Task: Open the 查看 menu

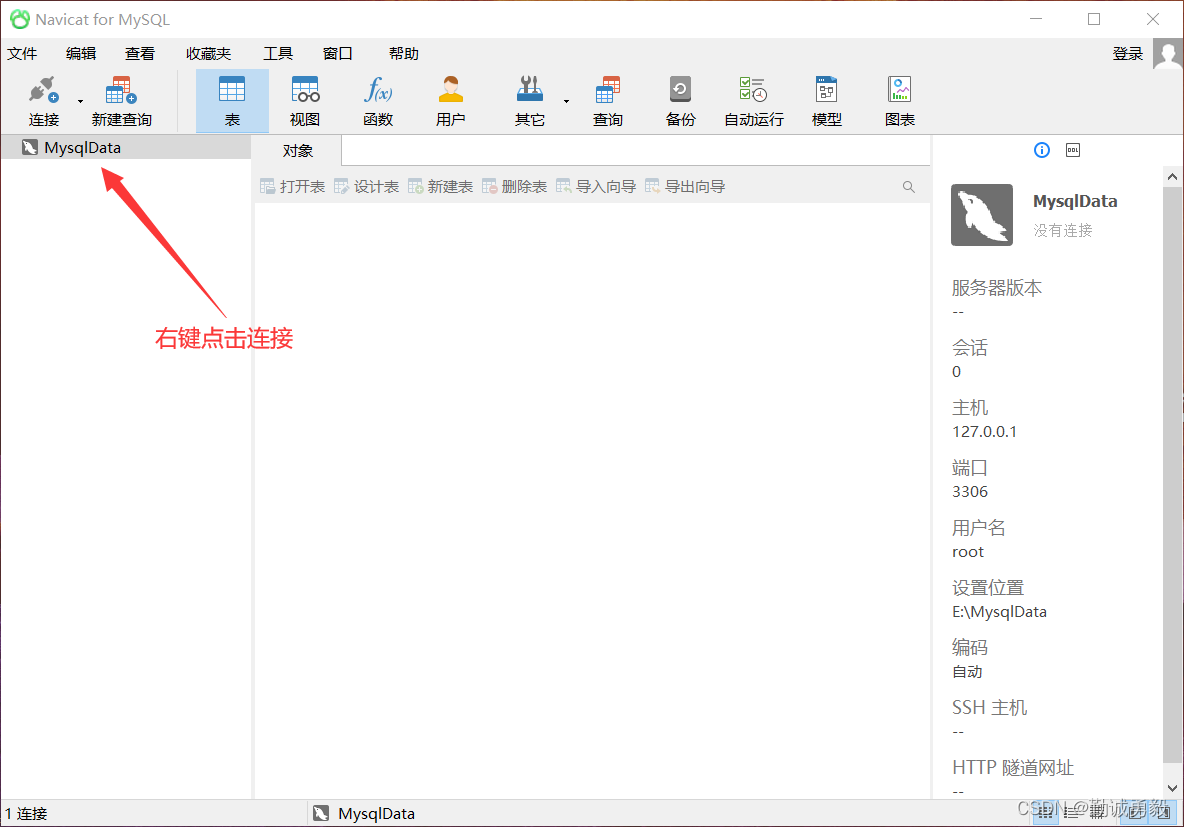Action: point(140,54)
